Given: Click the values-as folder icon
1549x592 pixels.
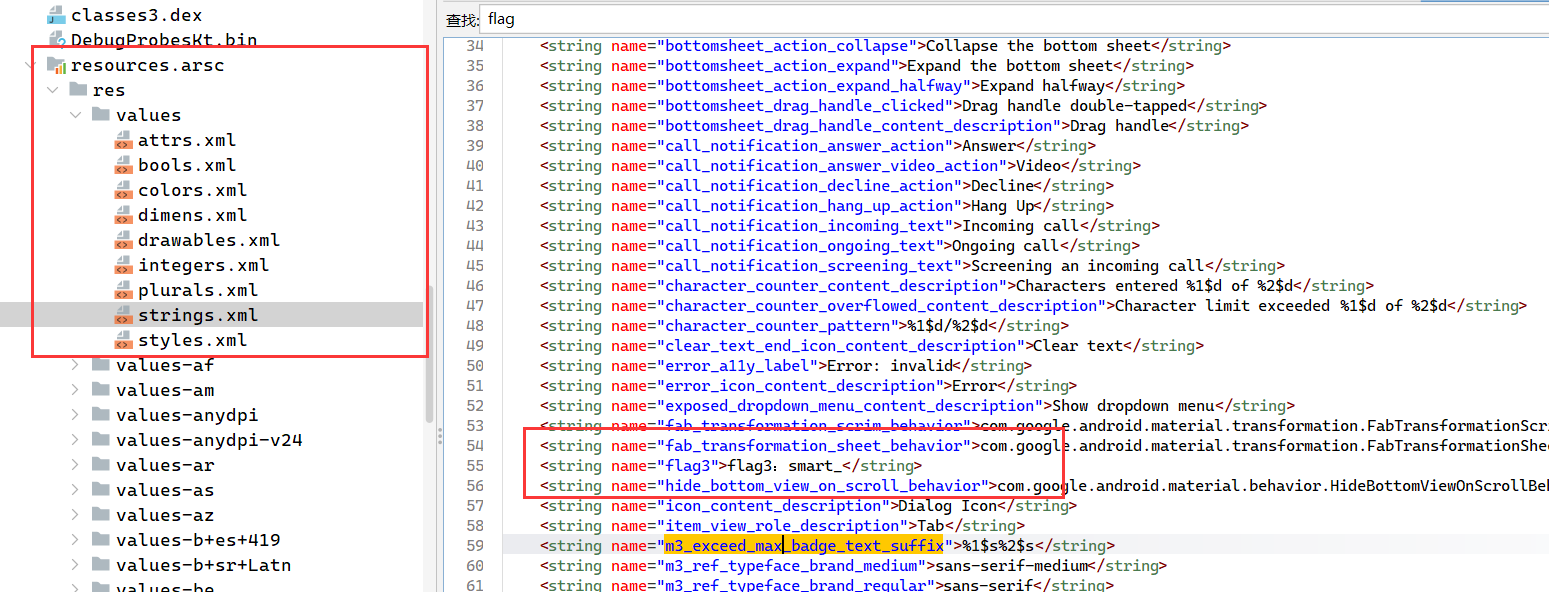Looking at the screenshot, I should (100, 490).
